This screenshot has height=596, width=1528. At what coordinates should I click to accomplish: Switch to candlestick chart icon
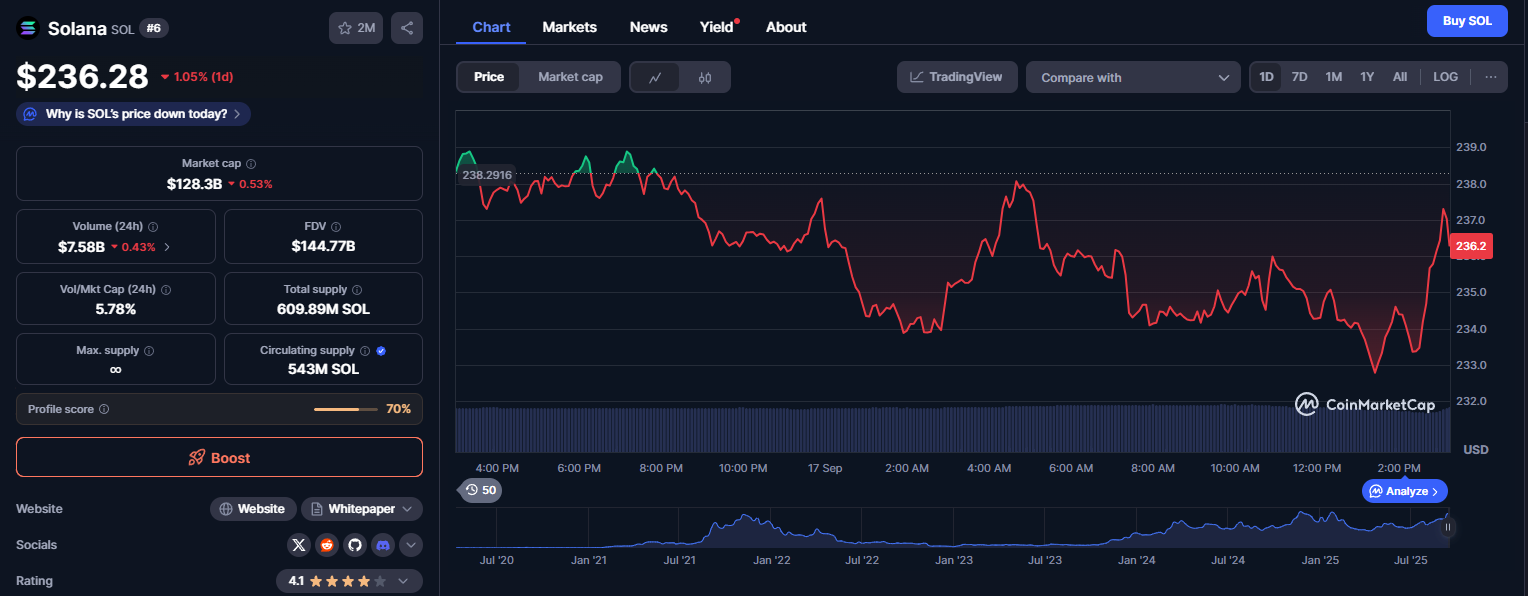[705, 77]
